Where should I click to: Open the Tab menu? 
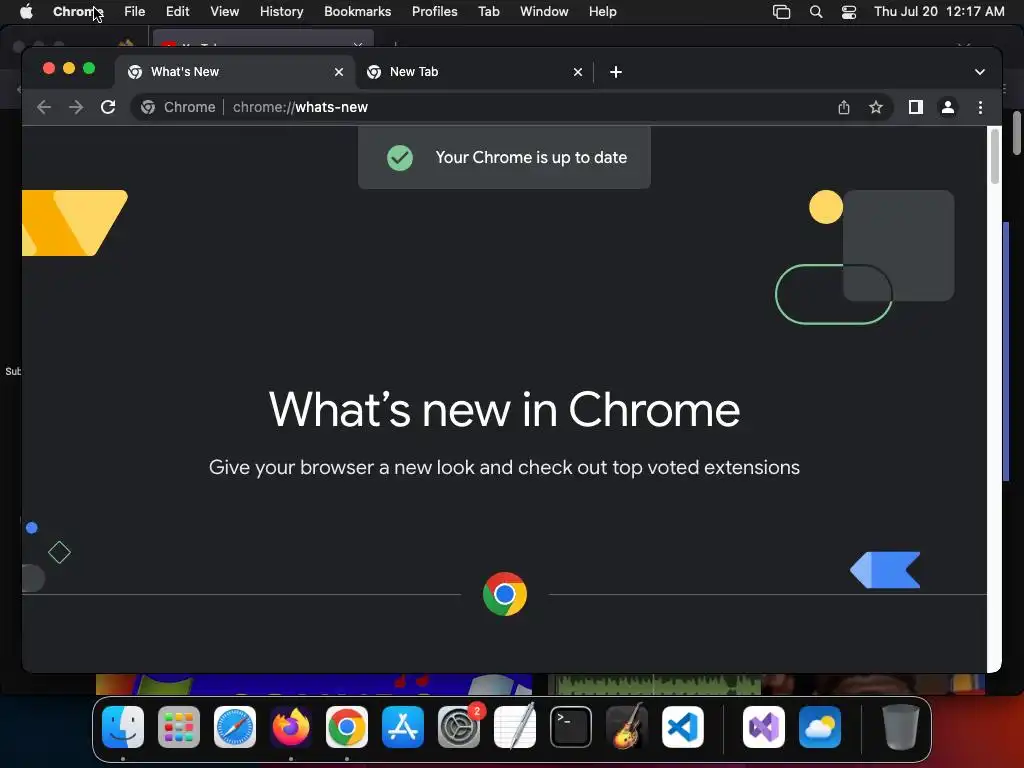[x=489, y=12]
